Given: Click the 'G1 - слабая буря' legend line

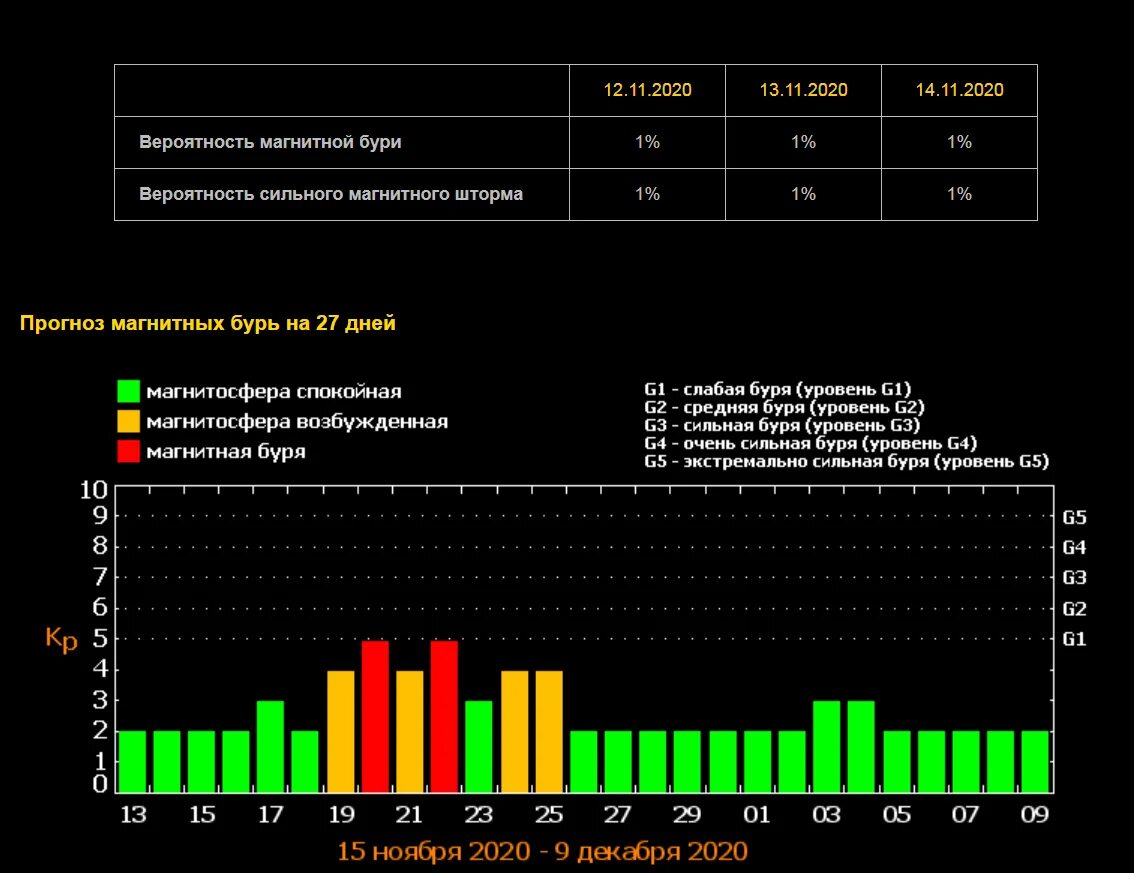Looking at the screenshot, I should pos(777,389).
